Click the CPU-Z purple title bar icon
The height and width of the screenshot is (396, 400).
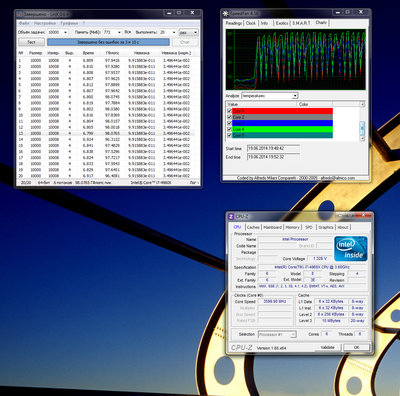point(231,216)
